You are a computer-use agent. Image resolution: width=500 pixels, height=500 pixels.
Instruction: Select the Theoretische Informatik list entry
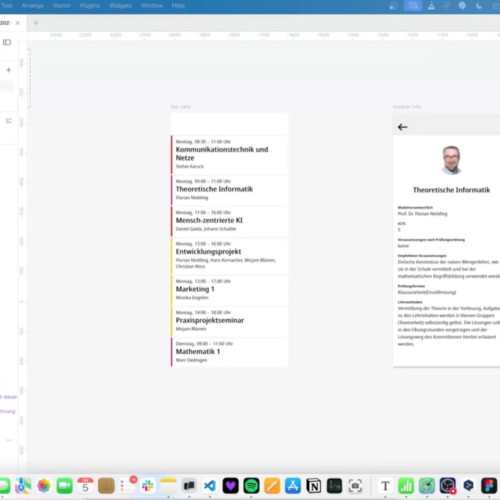coord(229,190)
